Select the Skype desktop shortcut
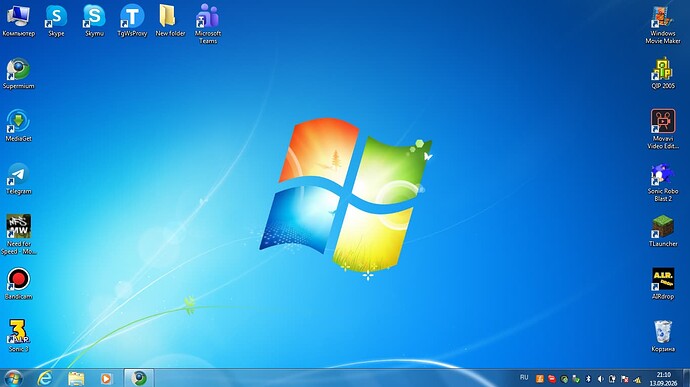 [x=56, y=21]
